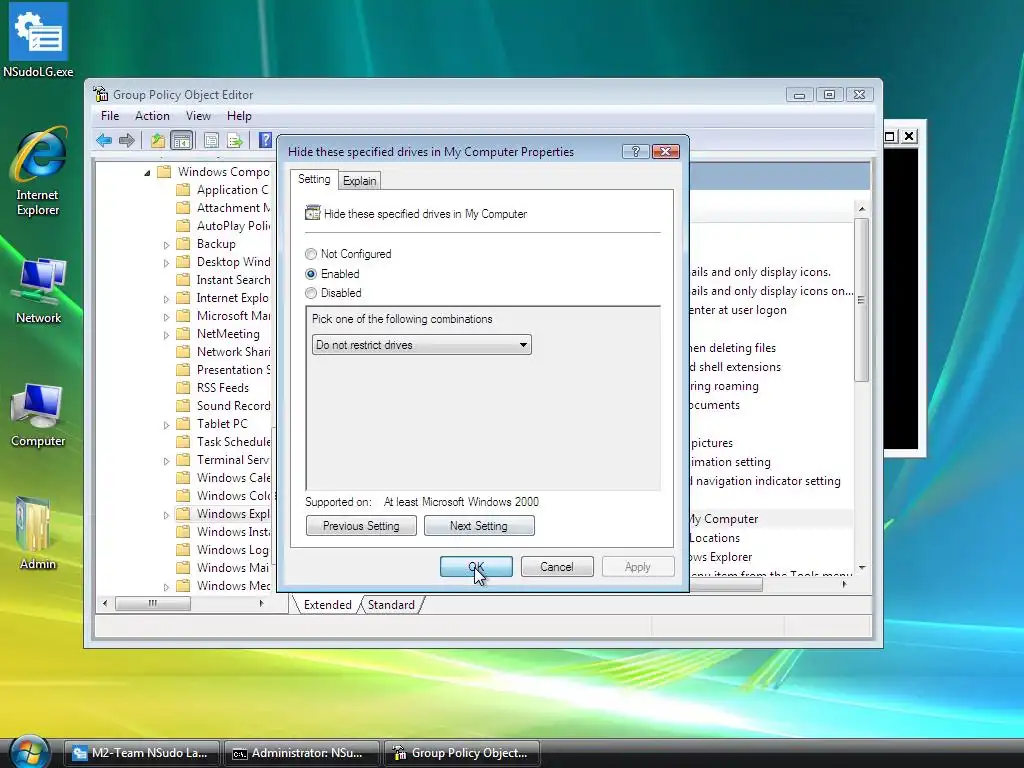Go back with the blue Back arrow

pyautogui.click(x=104, y=140)
